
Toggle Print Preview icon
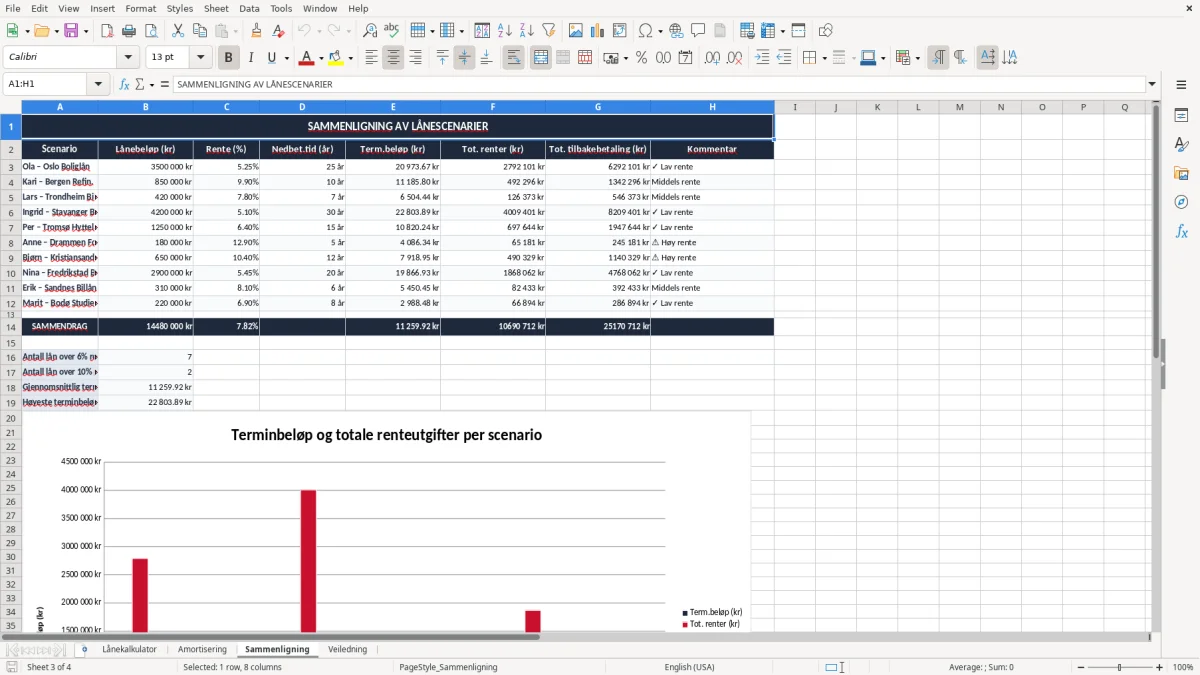pos(150,31)
